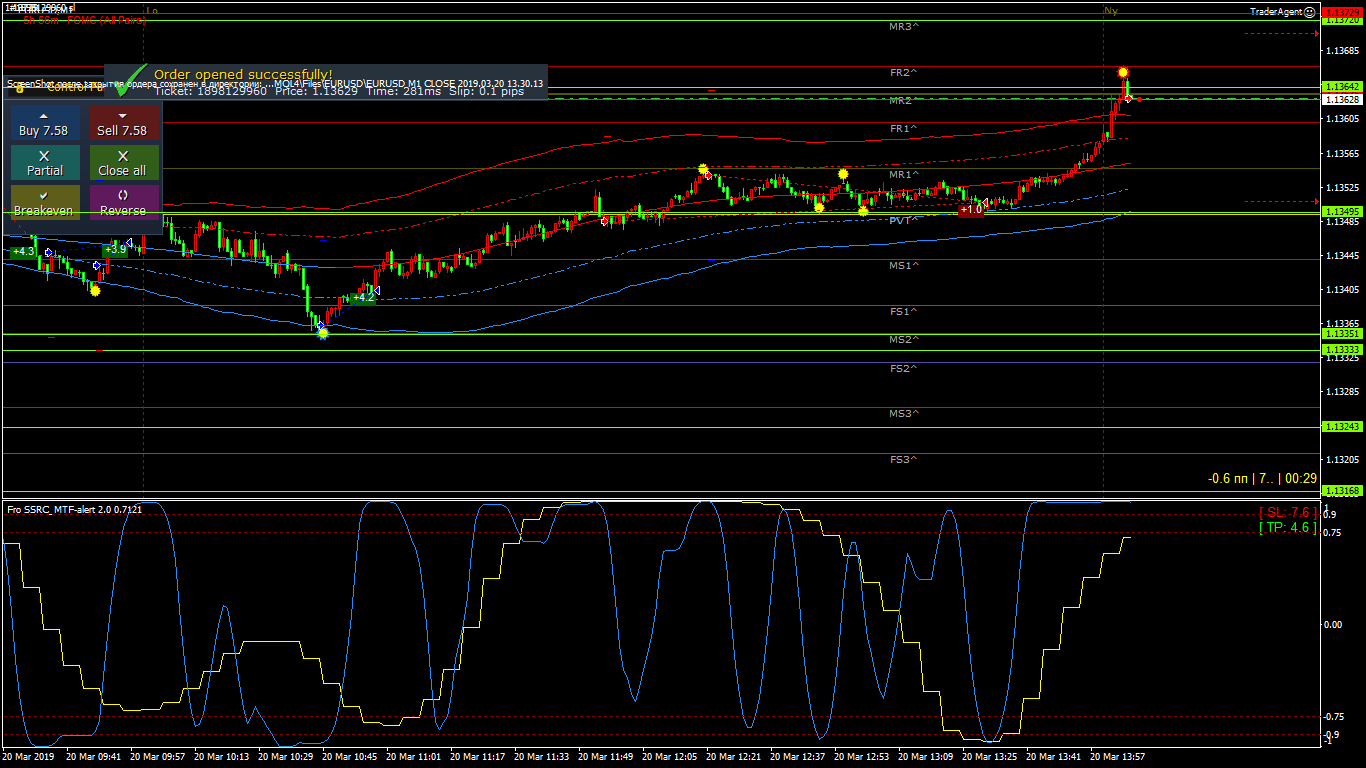1366x768 pixels.
Task: Click the MS1^ pivot level label
Action: pos(904,266)
